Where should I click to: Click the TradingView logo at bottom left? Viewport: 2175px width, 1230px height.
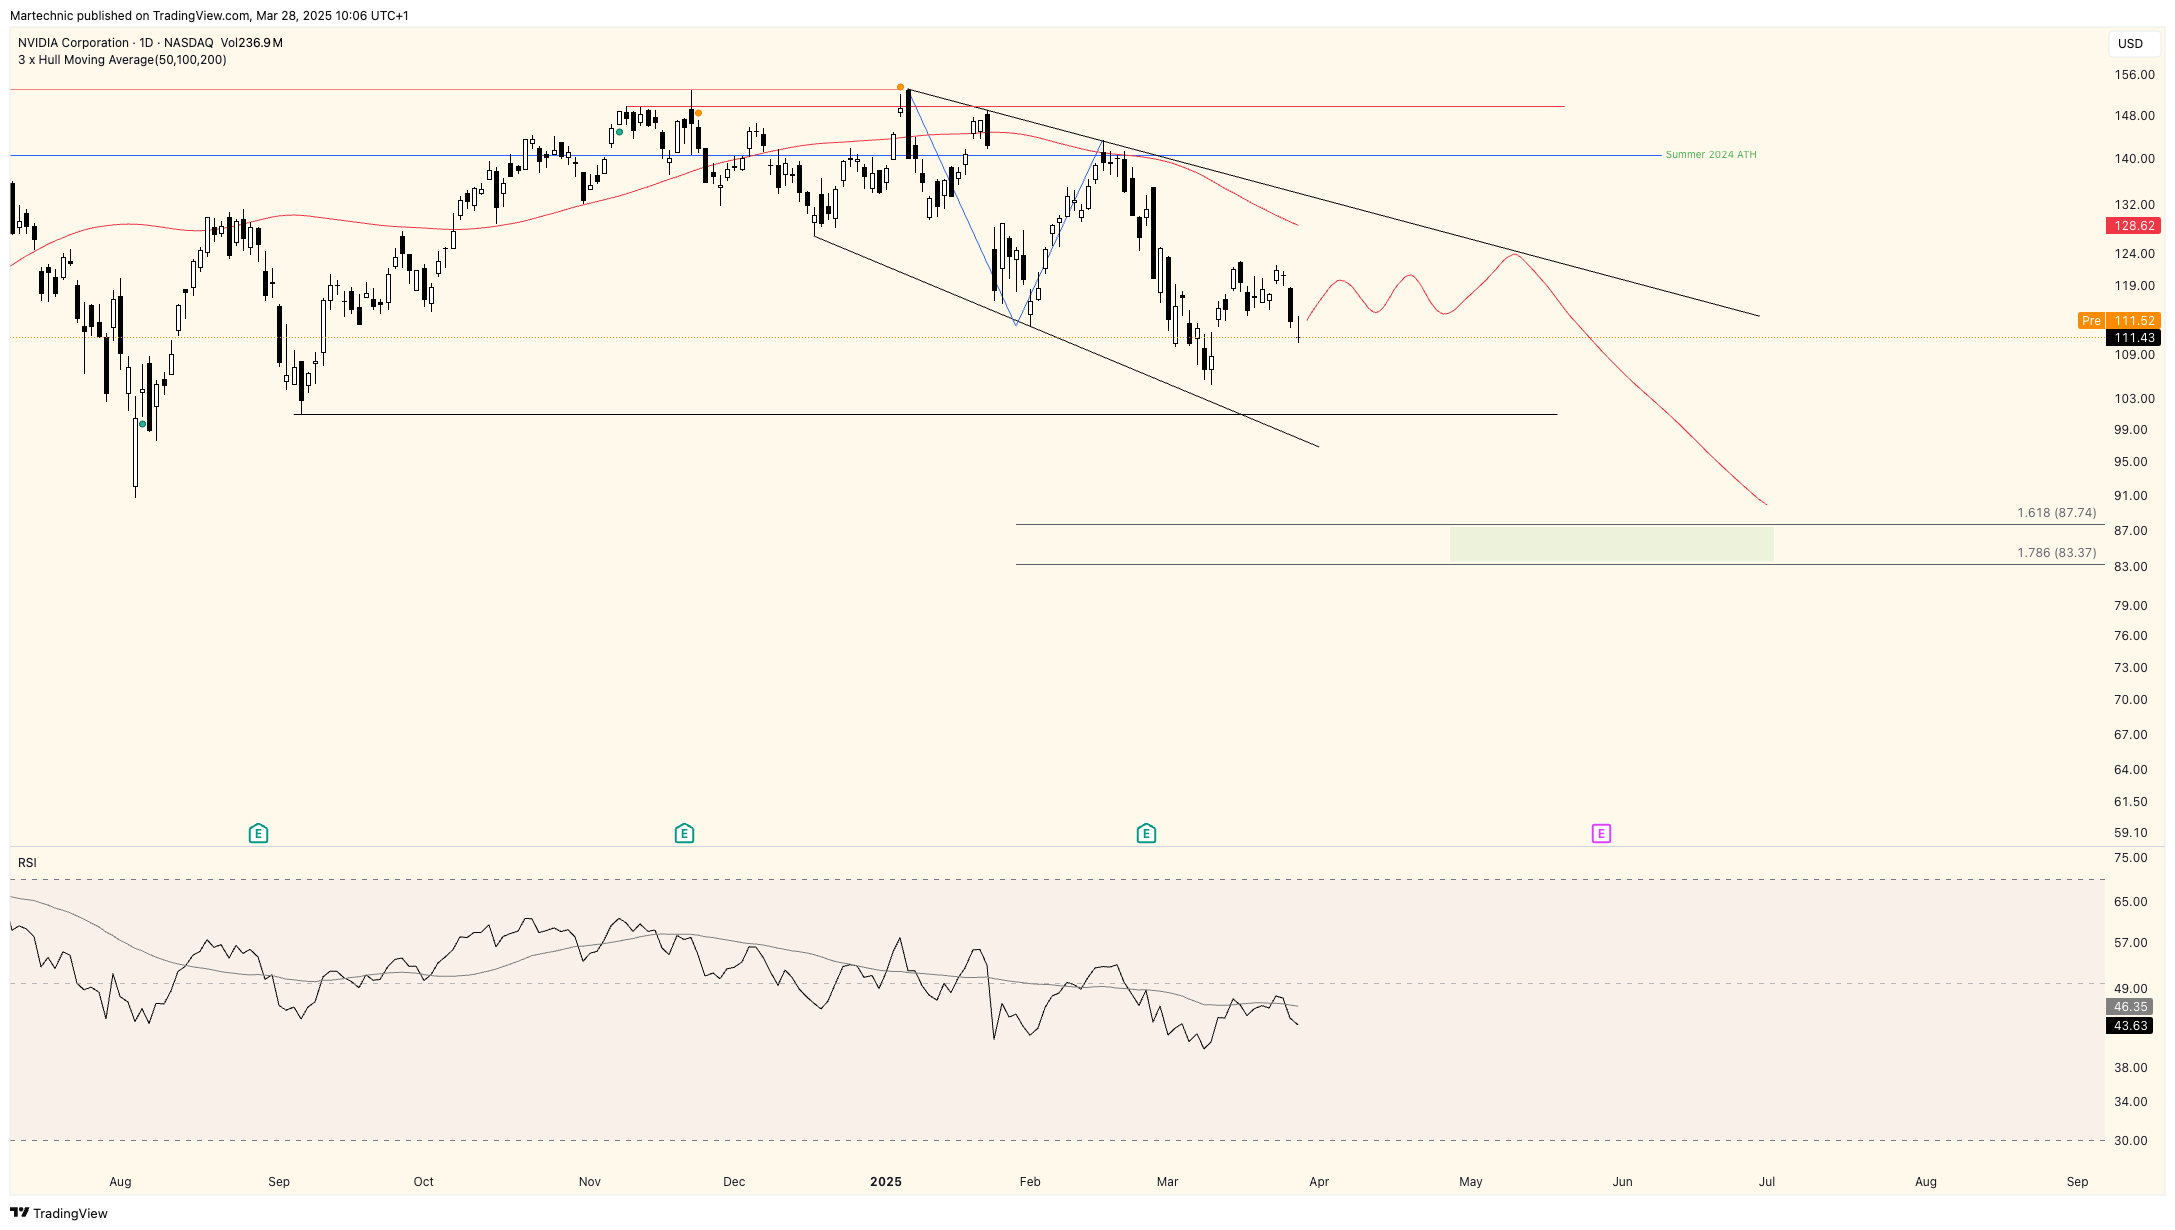(58, 1213)
